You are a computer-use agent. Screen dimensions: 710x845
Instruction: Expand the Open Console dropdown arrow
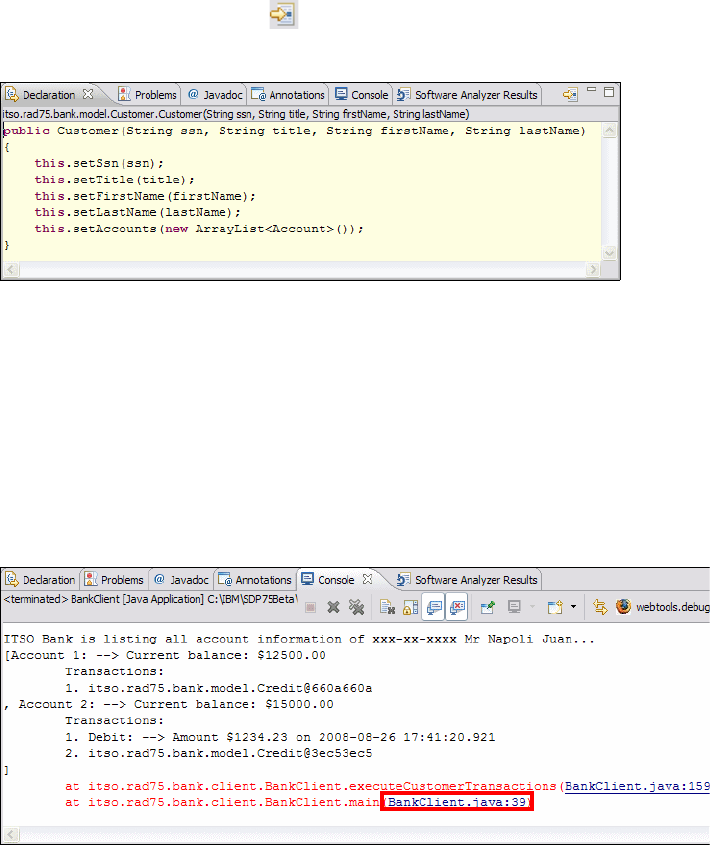click(x=573, y=607)
